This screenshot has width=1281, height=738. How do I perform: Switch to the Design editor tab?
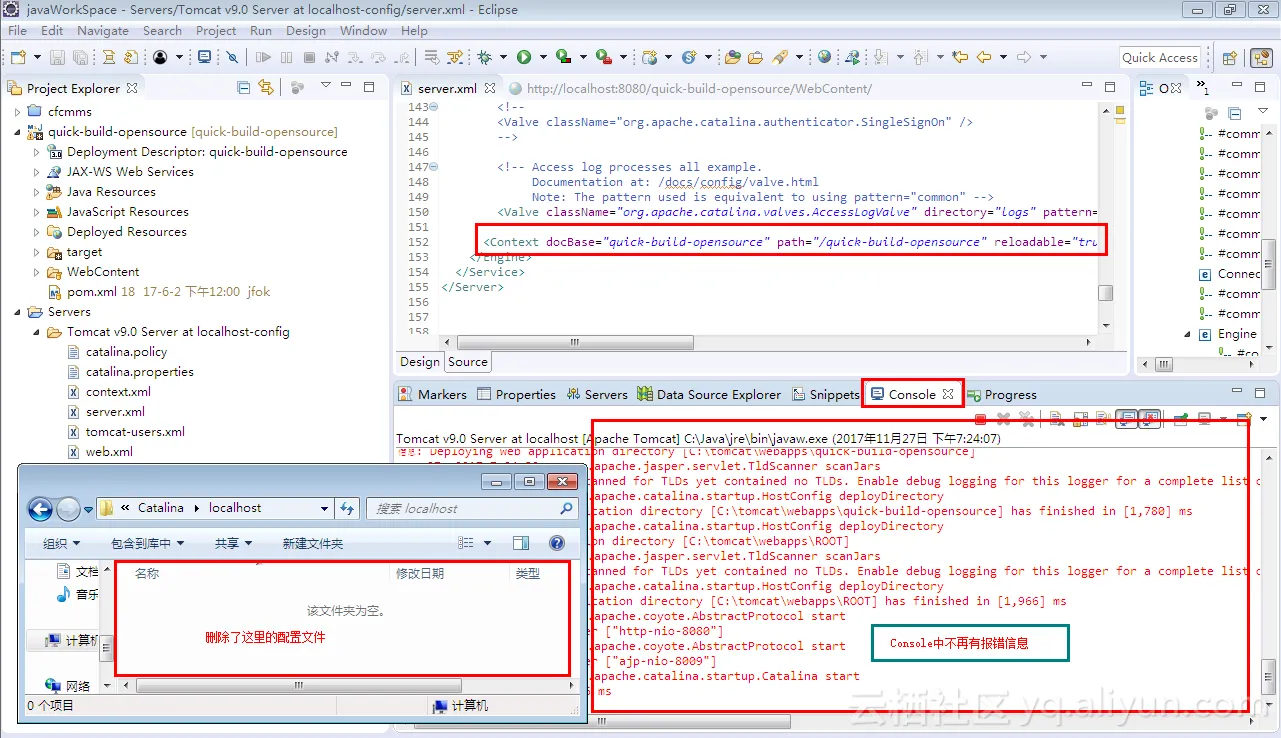pos(420,362)
